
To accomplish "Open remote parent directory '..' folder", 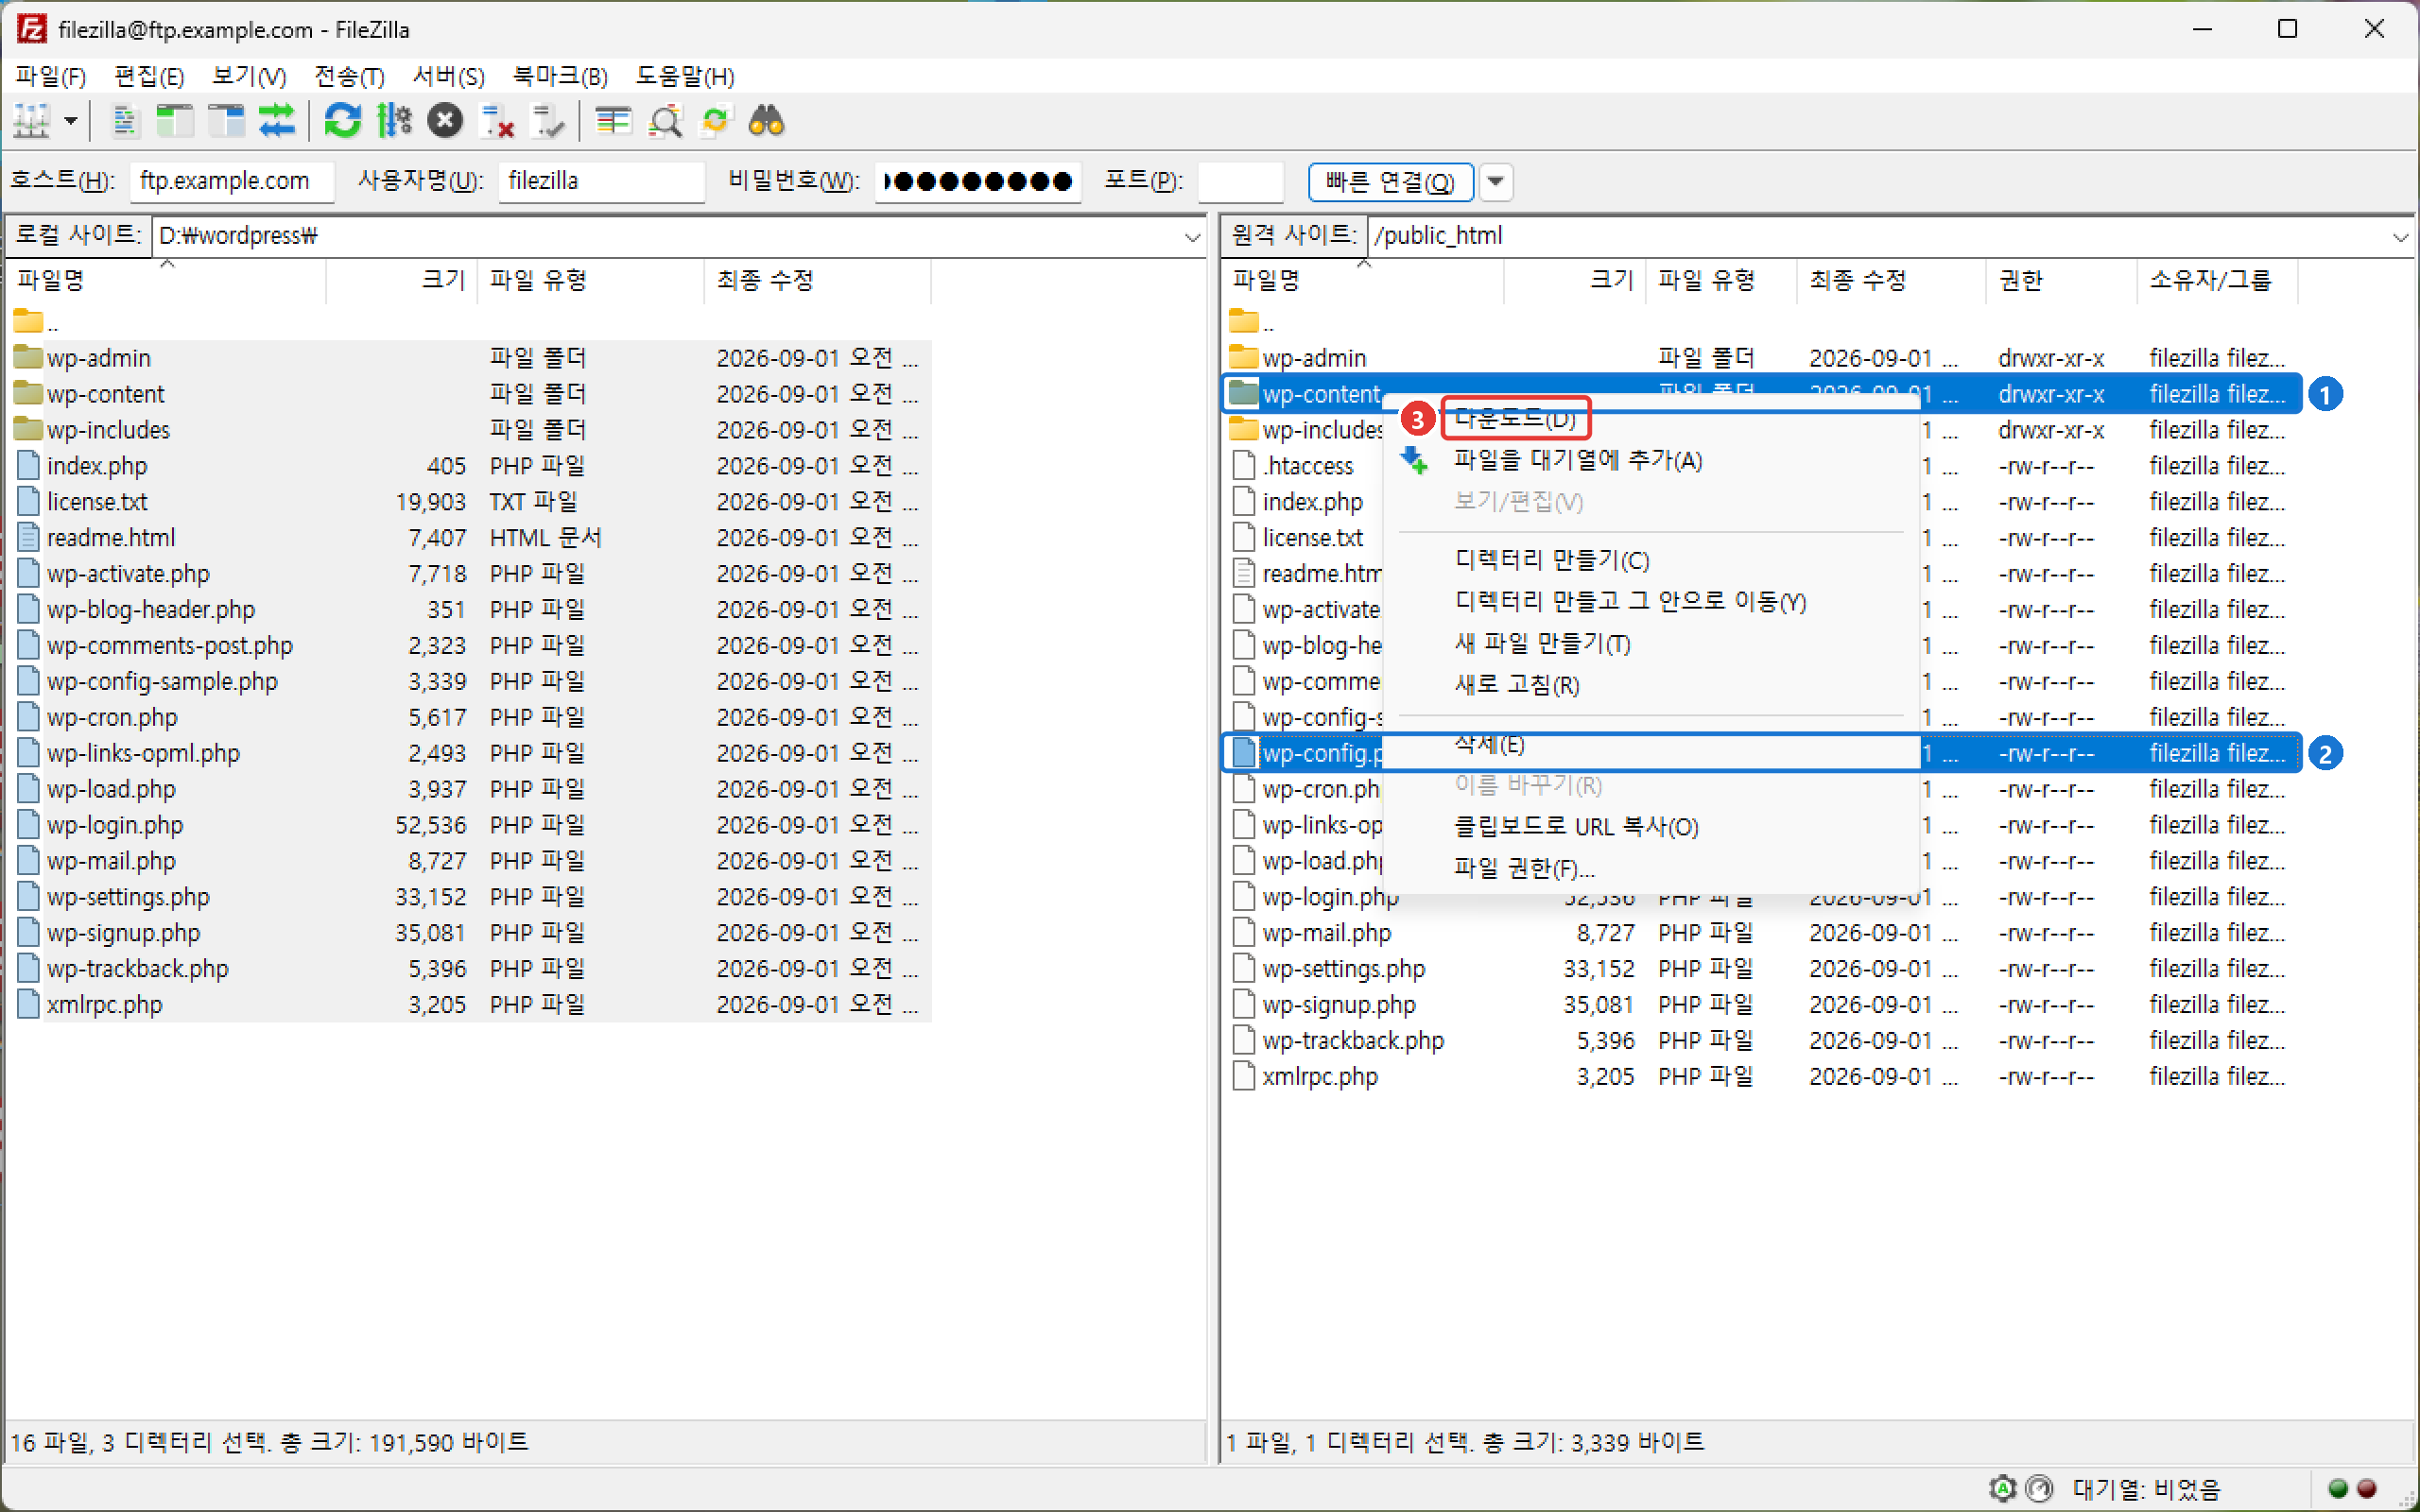I will tap(1251, 322).
